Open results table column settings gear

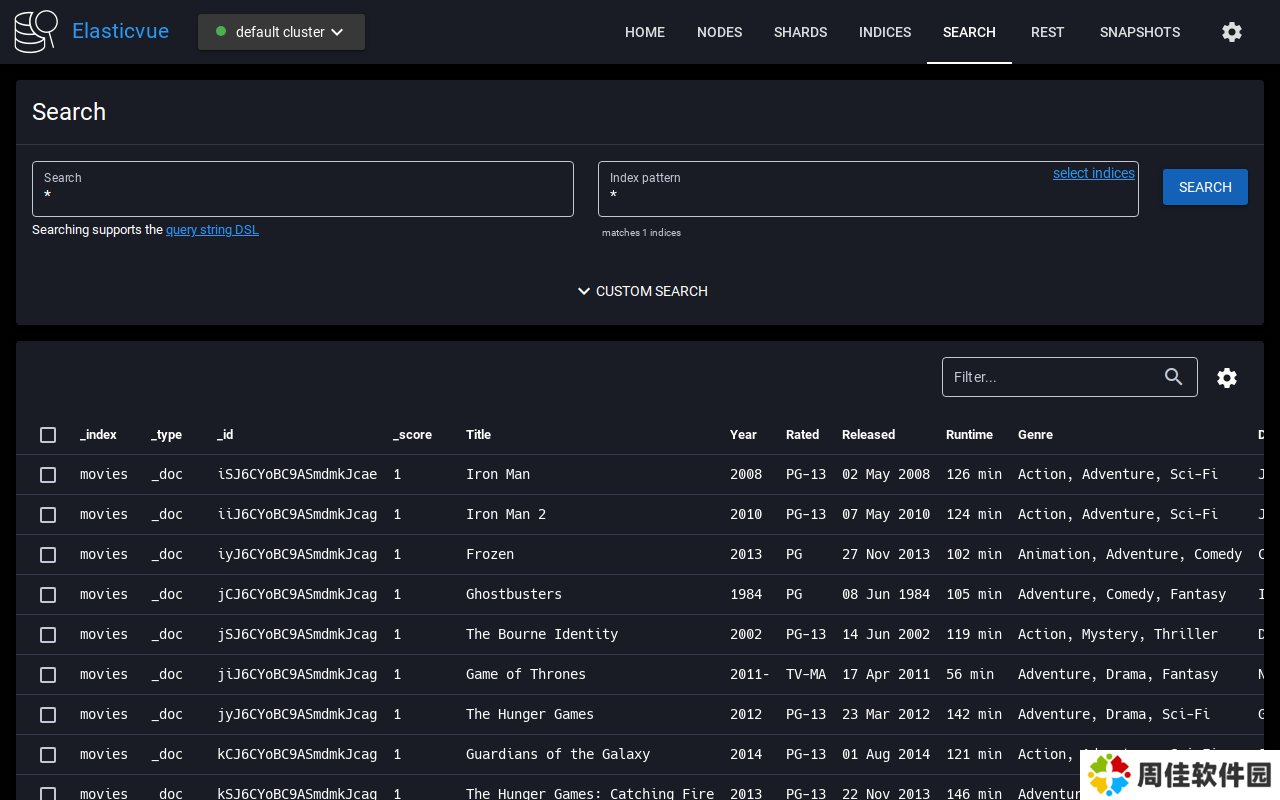click(x=1227, y=378)
